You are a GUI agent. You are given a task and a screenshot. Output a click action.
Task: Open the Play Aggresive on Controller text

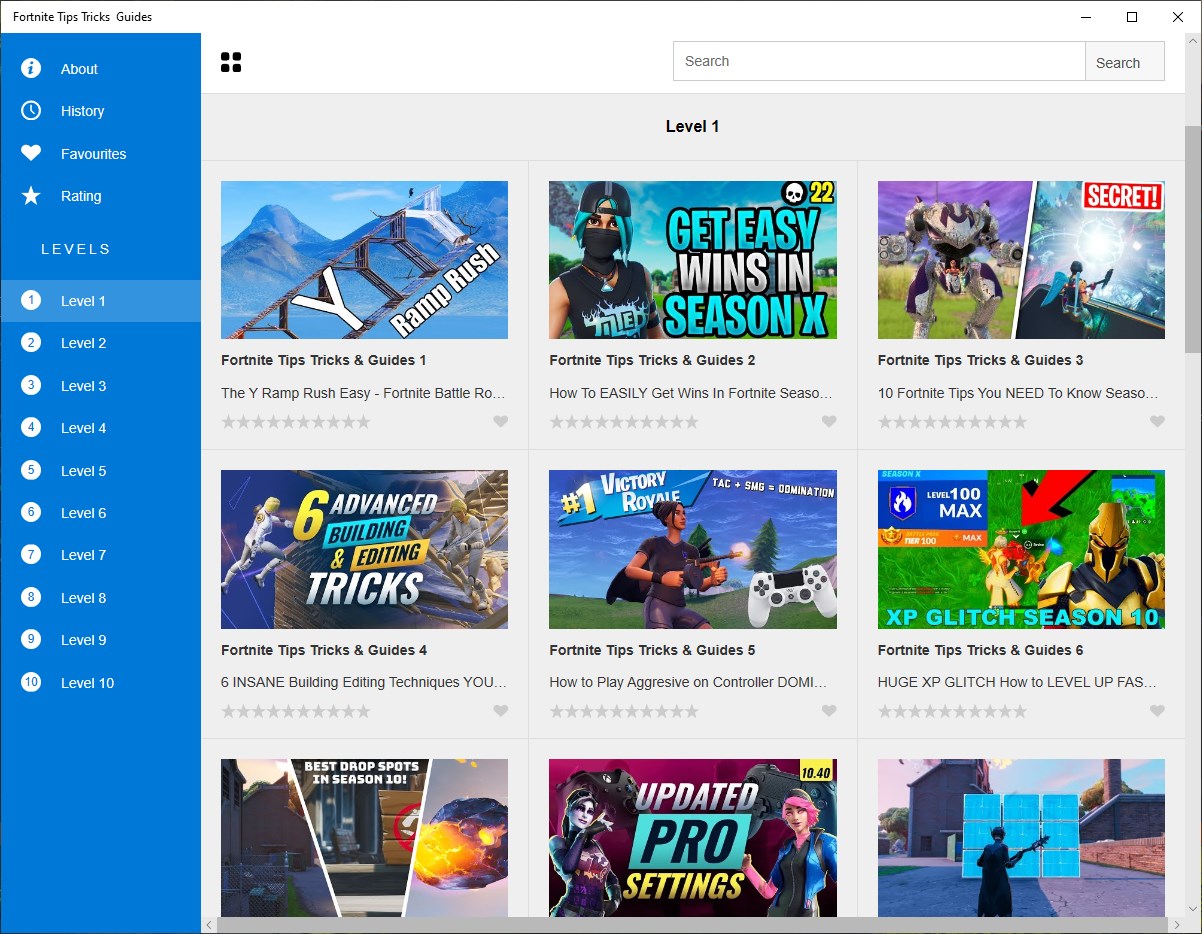click(688, 682)
